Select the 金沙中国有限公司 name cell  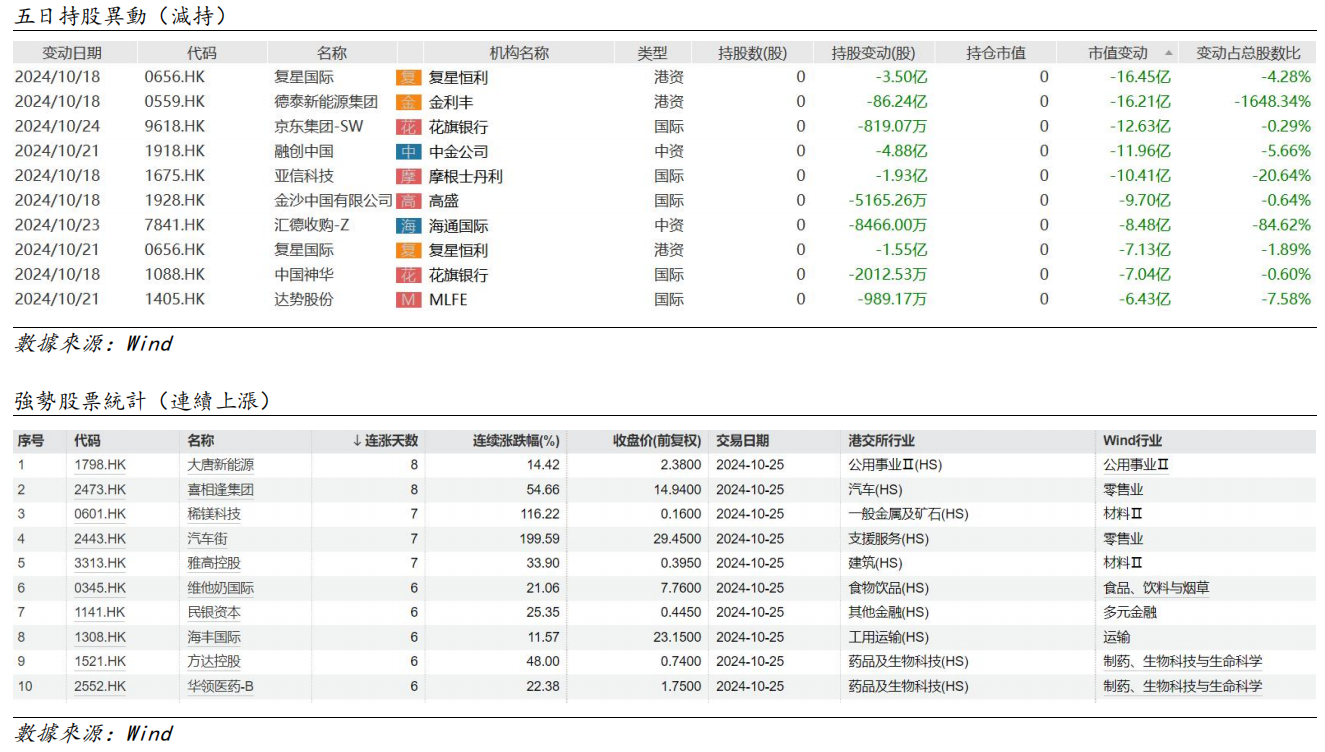[x=334, y=201]
